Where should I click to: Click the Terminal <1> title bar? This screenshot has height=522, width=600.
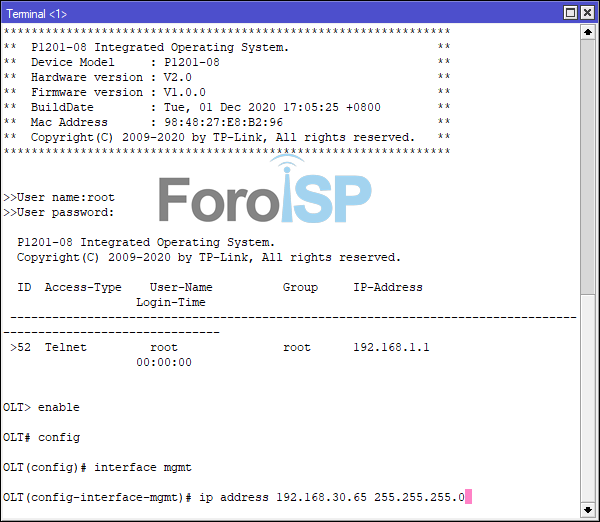point(280,13)
